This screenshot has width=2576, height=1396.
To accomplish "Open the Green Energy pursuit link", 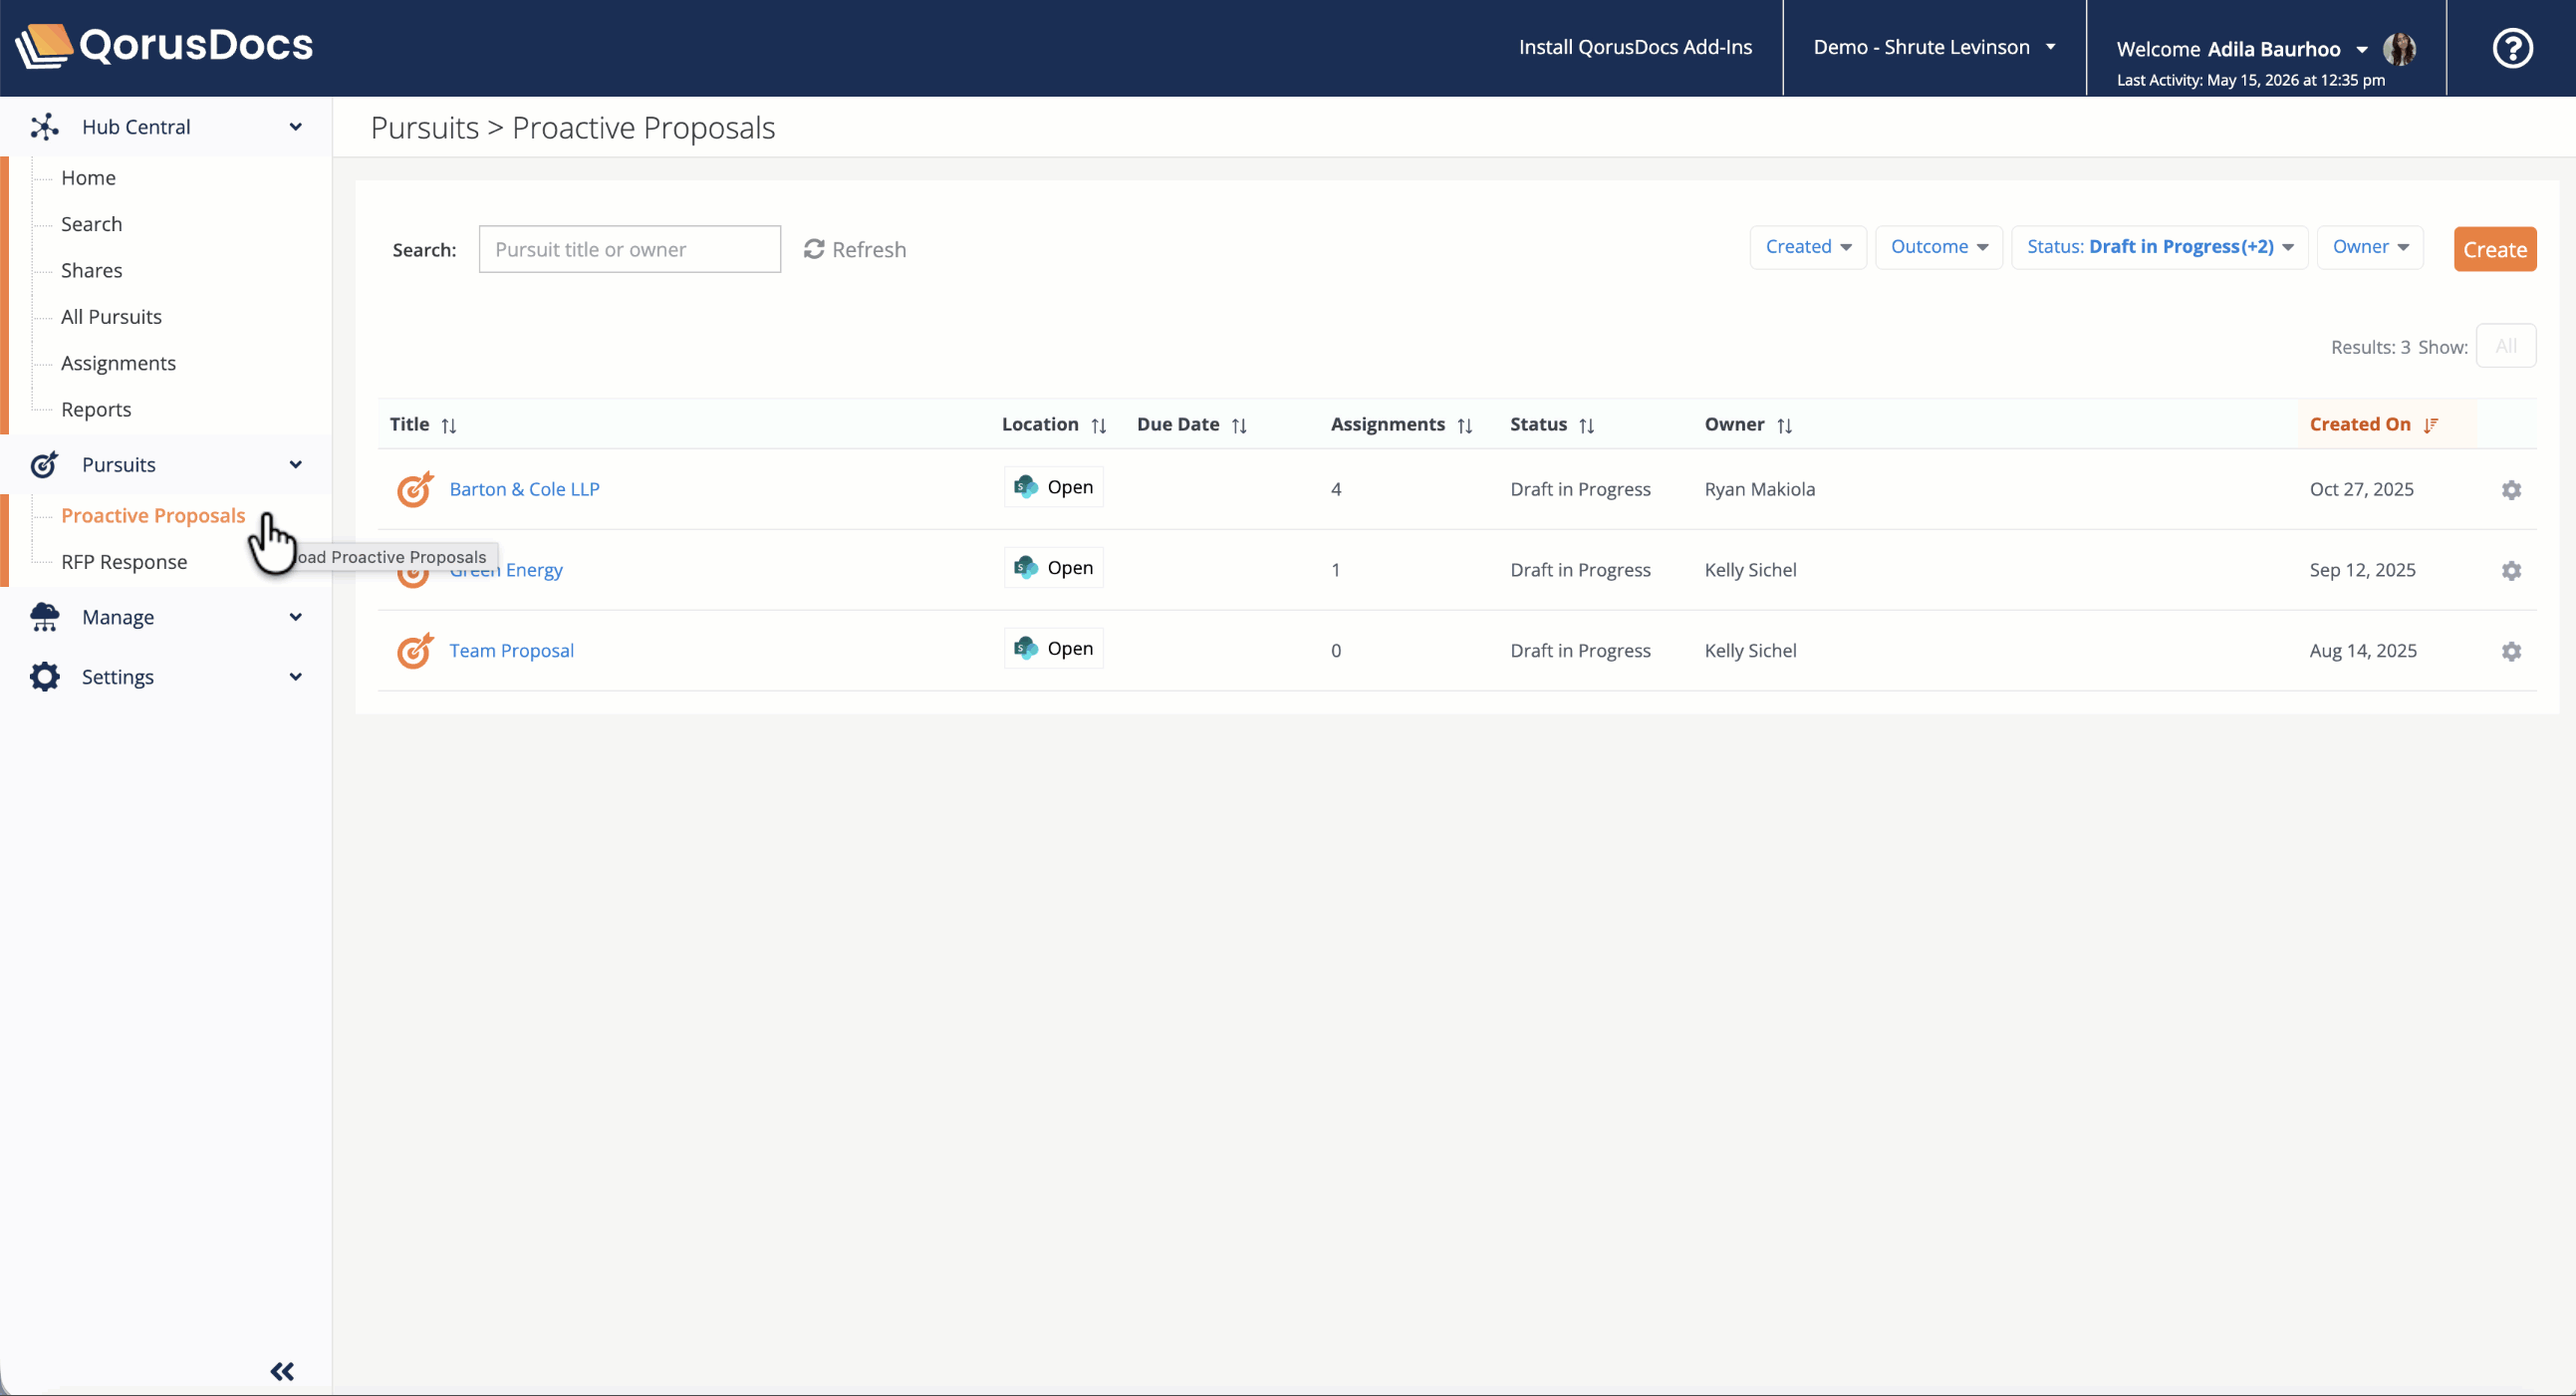I will pyautogui.click(x=506, y=570).
